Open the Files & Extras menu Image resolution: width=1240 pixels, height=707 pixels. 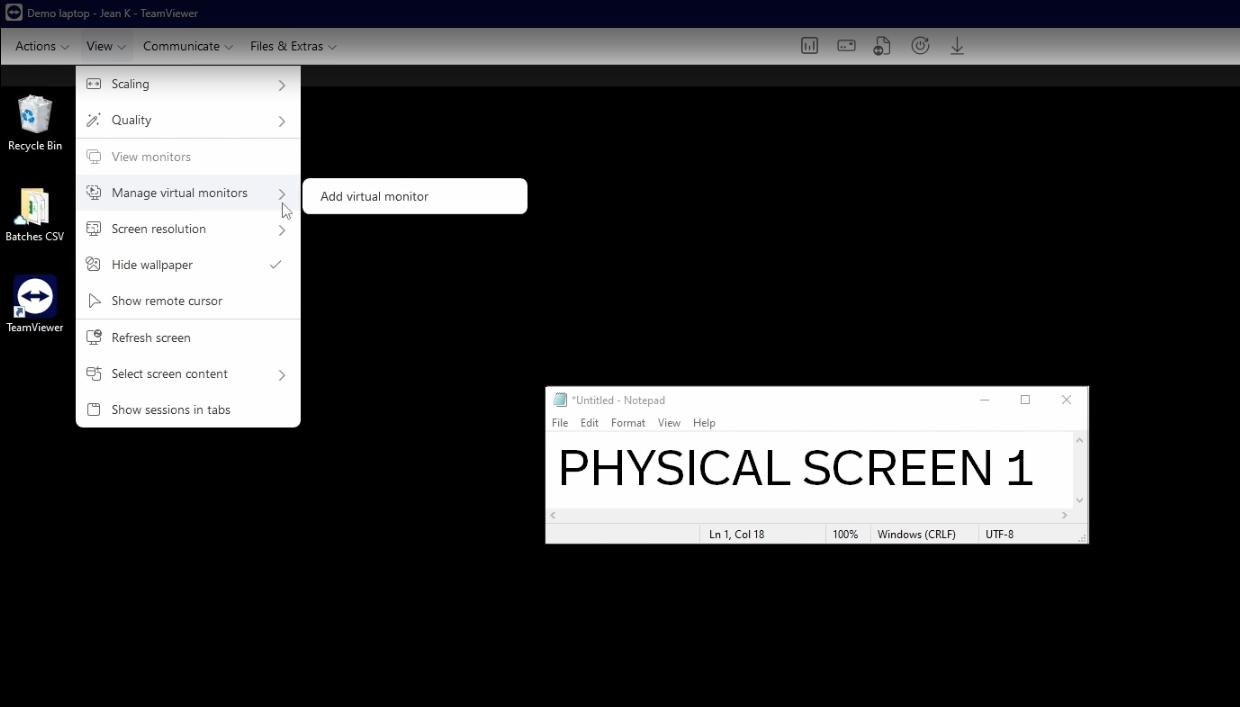click(x=293, y=46)
